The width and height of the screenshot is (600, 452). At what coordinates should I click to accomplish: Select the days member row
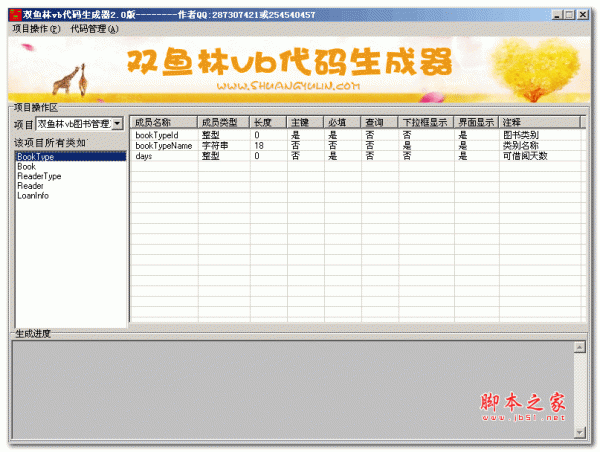click(x=357, y=156)
